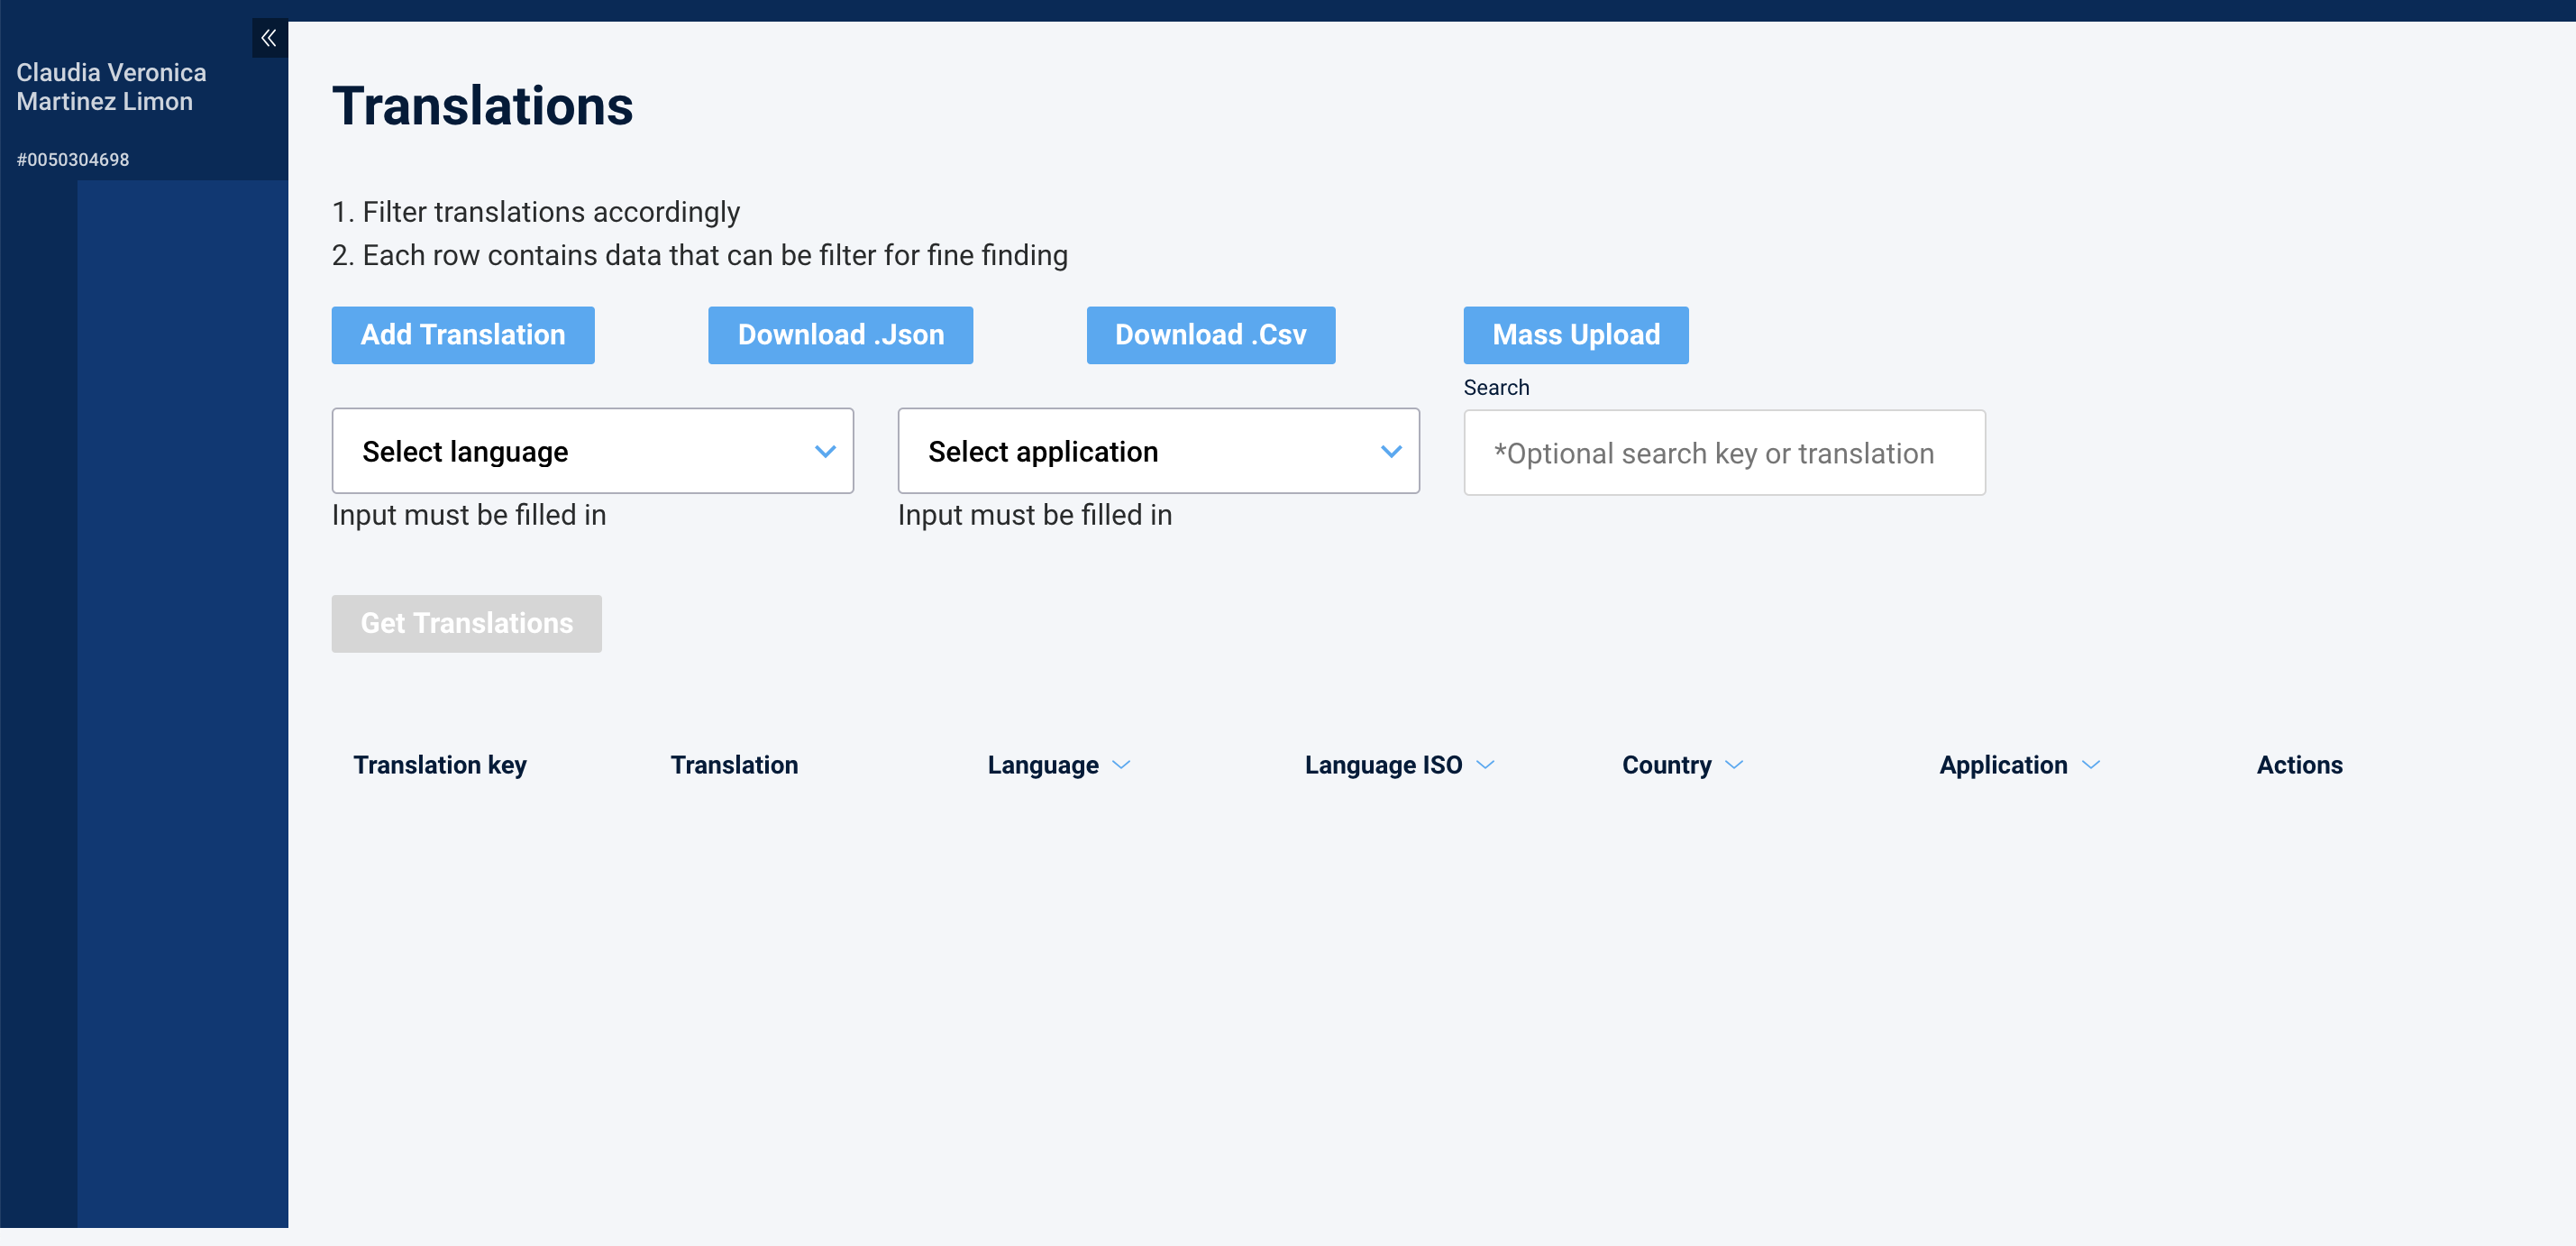This screenshot has width=2576, height=1246.
Task: Click the Translation key column header
Action: 439,765
